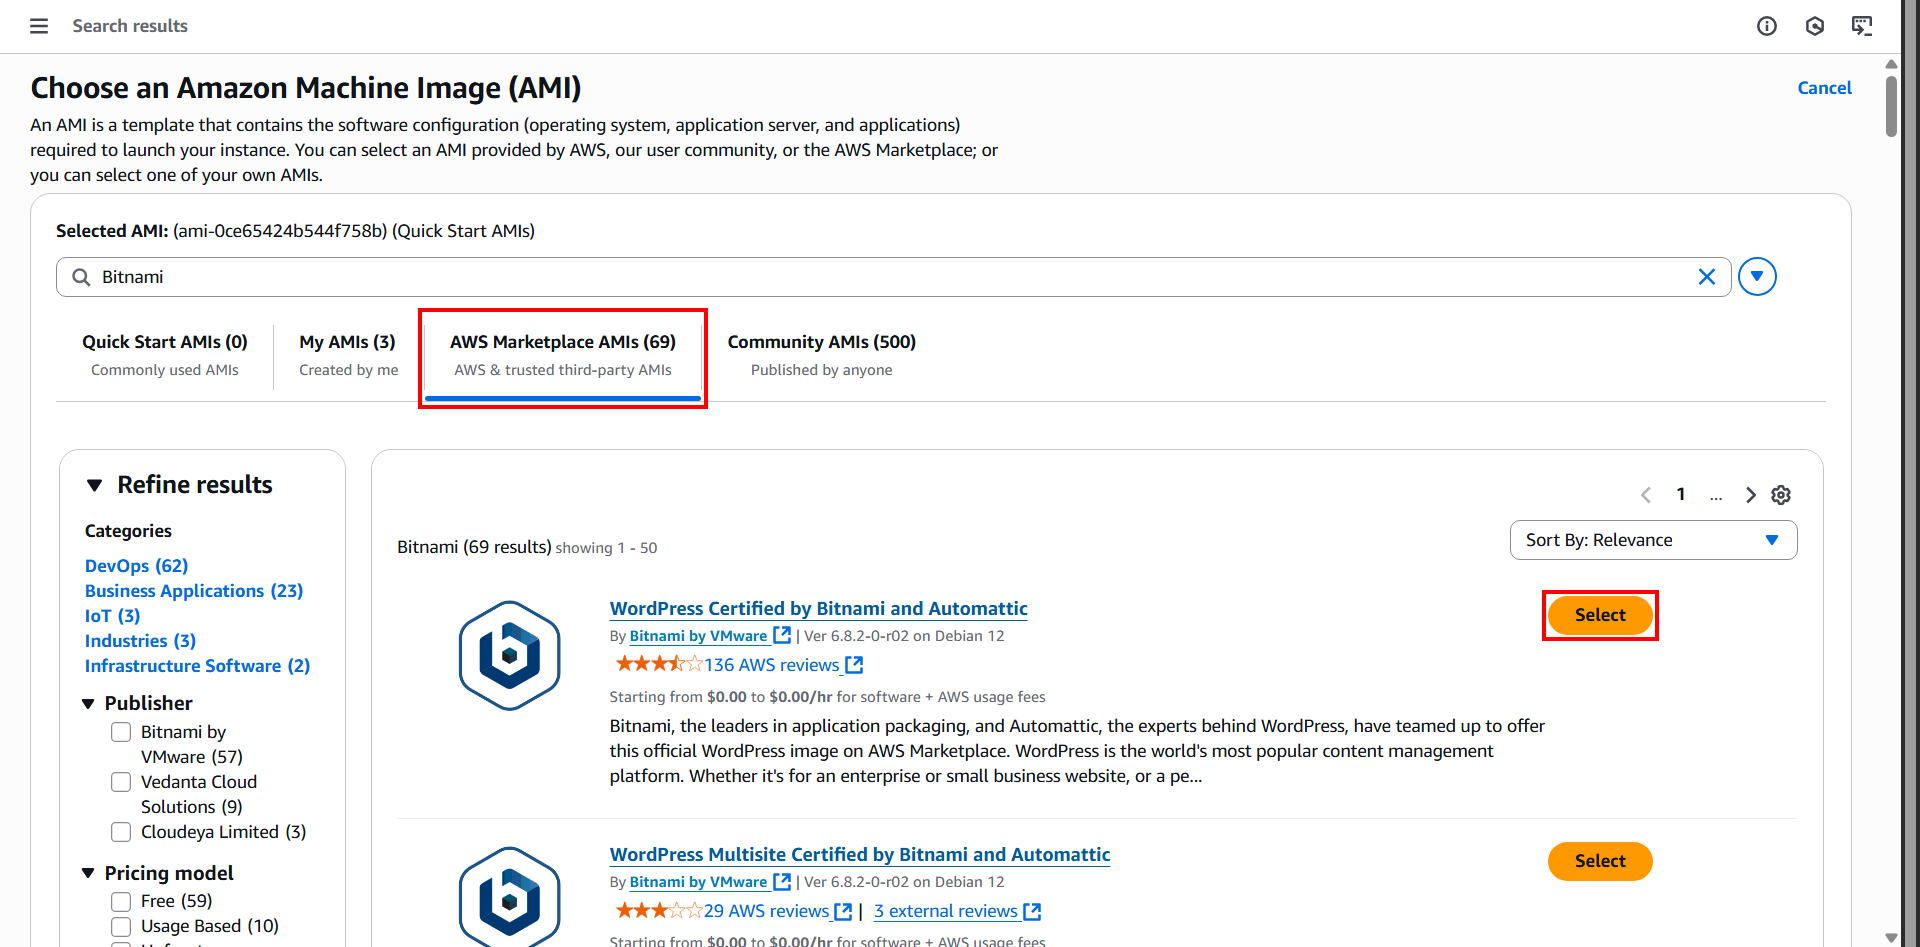Open the Sort By Relevance dropdown
The width and height of the screenshot is (1920, 947).
(1653, 540)
